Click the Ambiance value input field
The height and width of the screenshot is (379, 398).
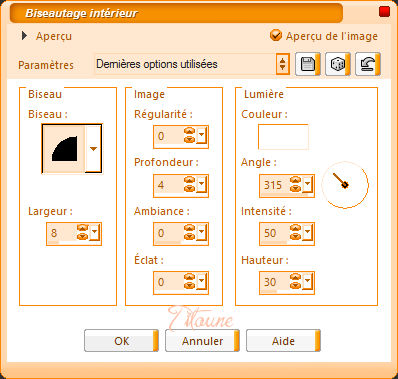pyautogui.click(x=169, y=233)
